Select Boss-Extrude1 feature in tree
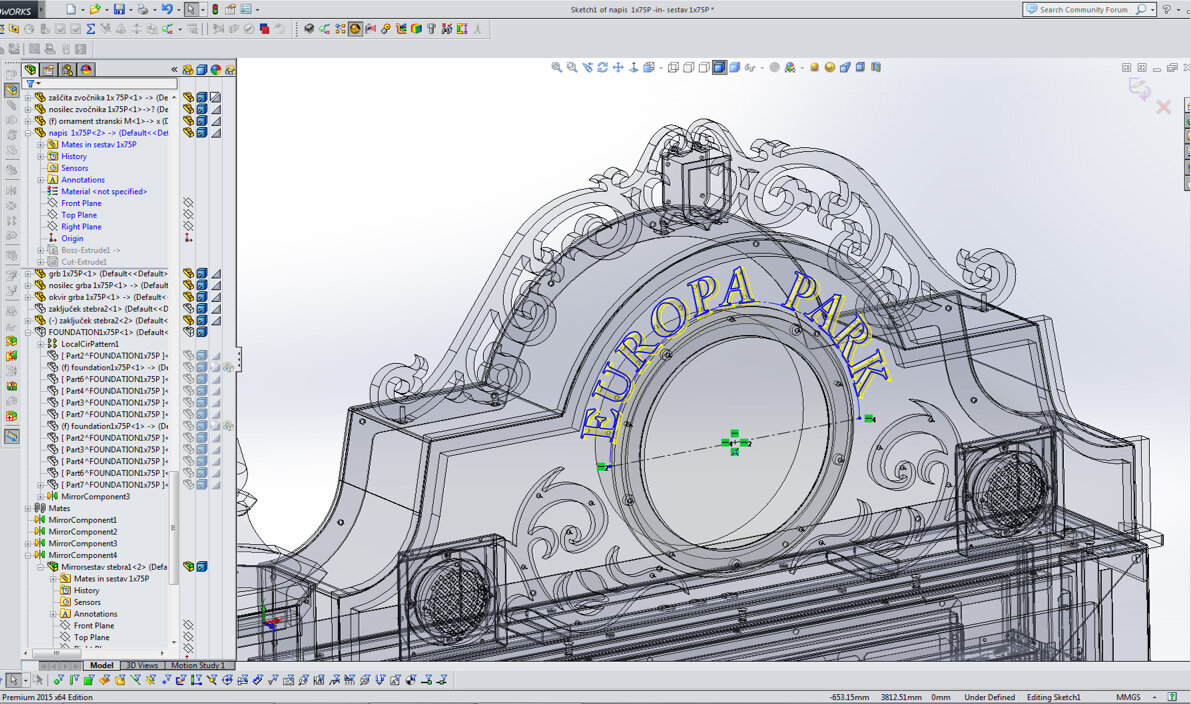This screenshot has height=704, width=1191. (90, 251)
